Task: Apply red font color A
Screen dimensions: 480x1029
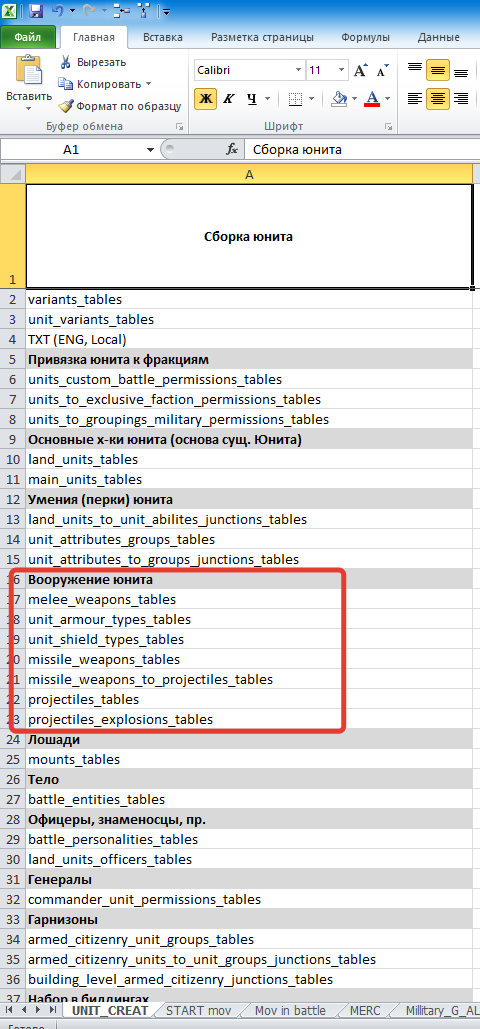Action: 372,99
